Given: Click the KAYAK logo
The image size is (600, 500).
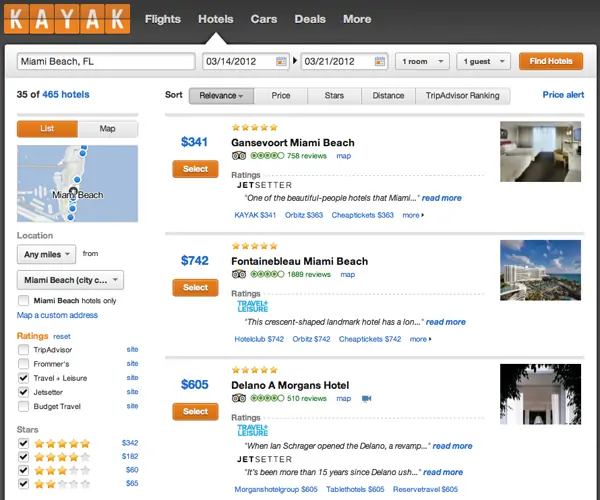Looking at the screenshot, I should coord(67,19).
